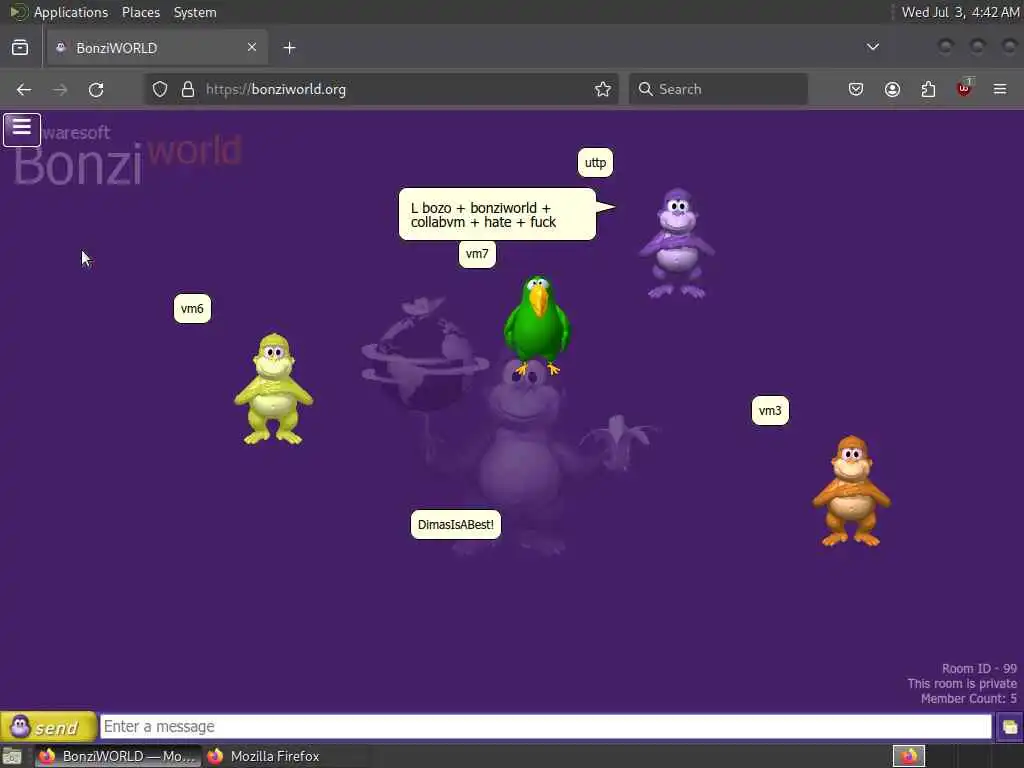Click This room is private text
1024x768 pixels.
tap(961, 684)
